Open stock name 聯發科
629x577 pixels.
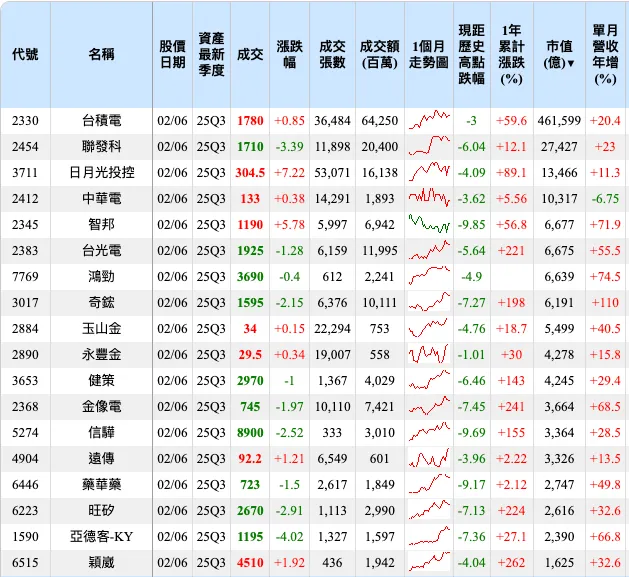pyautogui.click(x=101, y=146)
